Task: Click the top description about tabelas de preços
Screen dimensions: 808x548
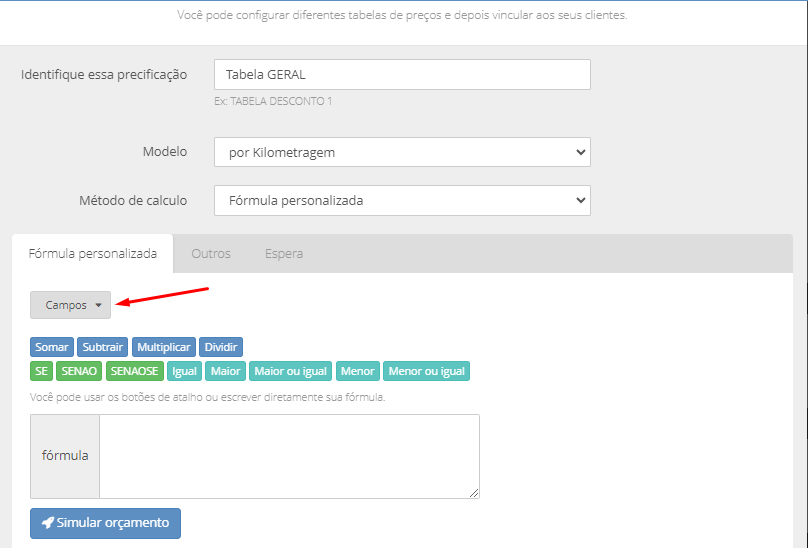Action: [402, 15]
